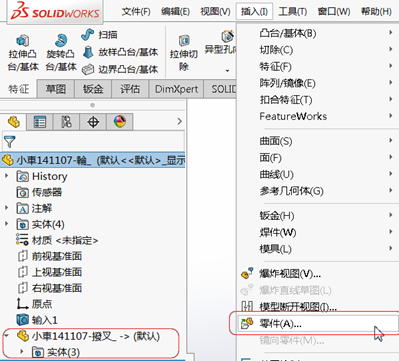Open FeatureWorks submenu
399x361 pixels.
318,116
